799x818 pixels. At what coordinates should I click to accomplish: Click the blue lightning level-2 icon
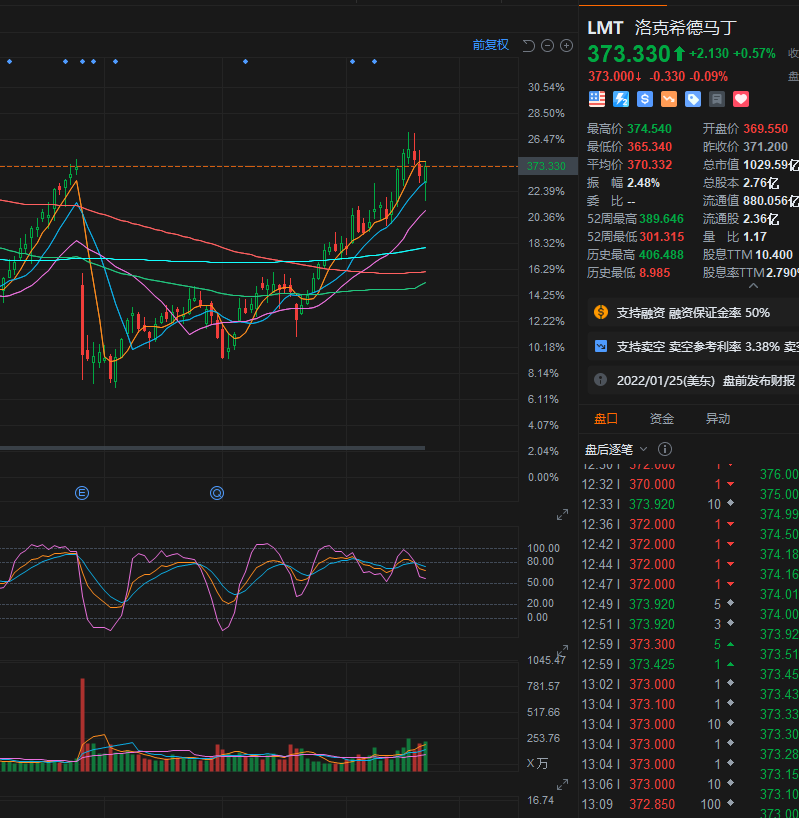[x=621, y=99]
